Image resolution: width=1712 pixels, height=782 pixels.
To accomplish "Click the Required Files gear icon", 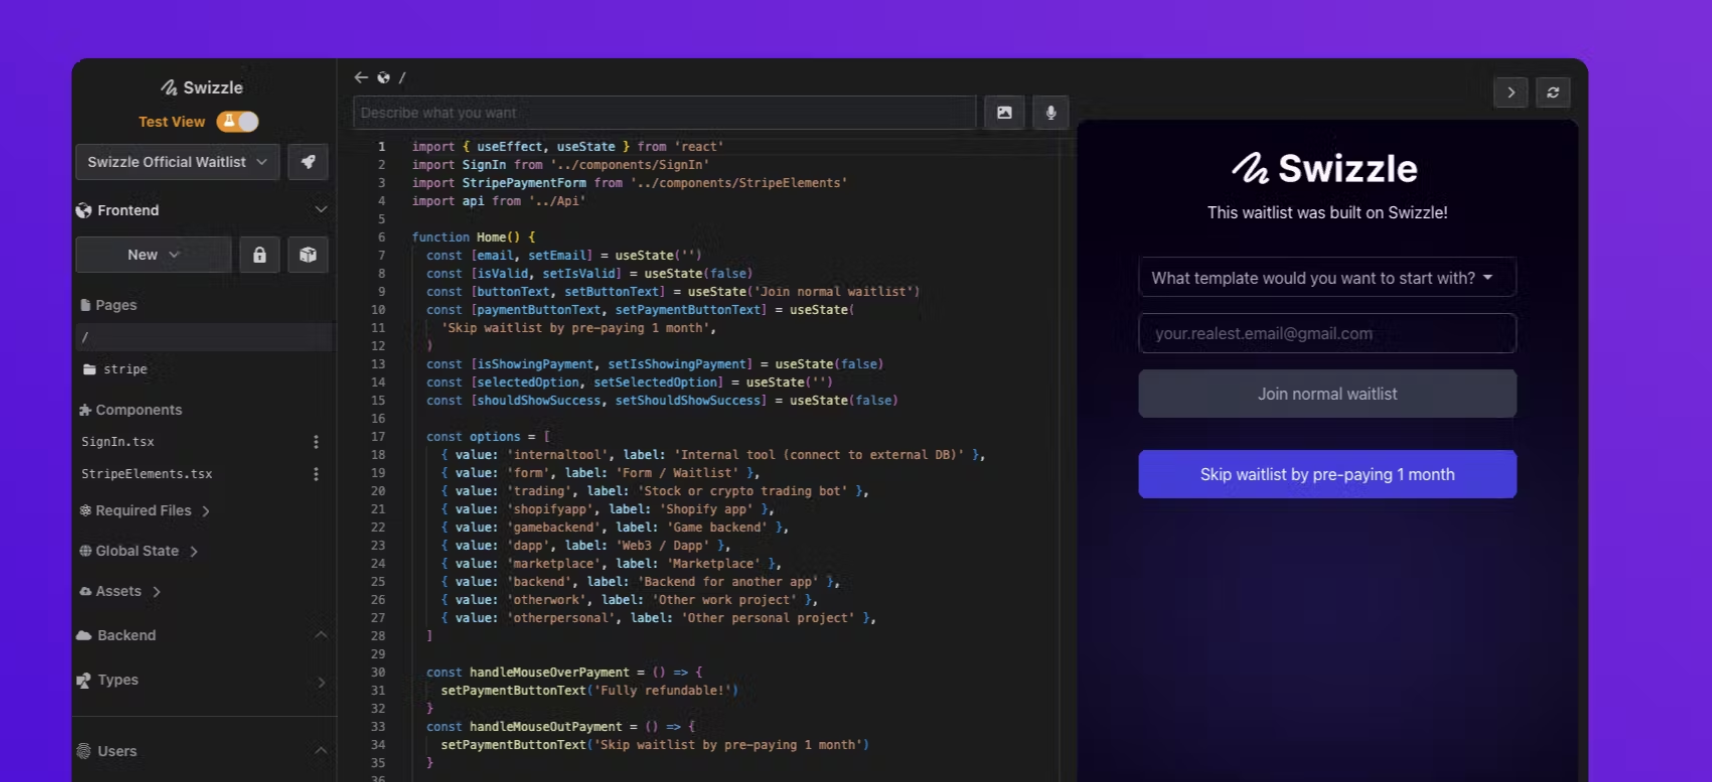I will coord(85,511).
